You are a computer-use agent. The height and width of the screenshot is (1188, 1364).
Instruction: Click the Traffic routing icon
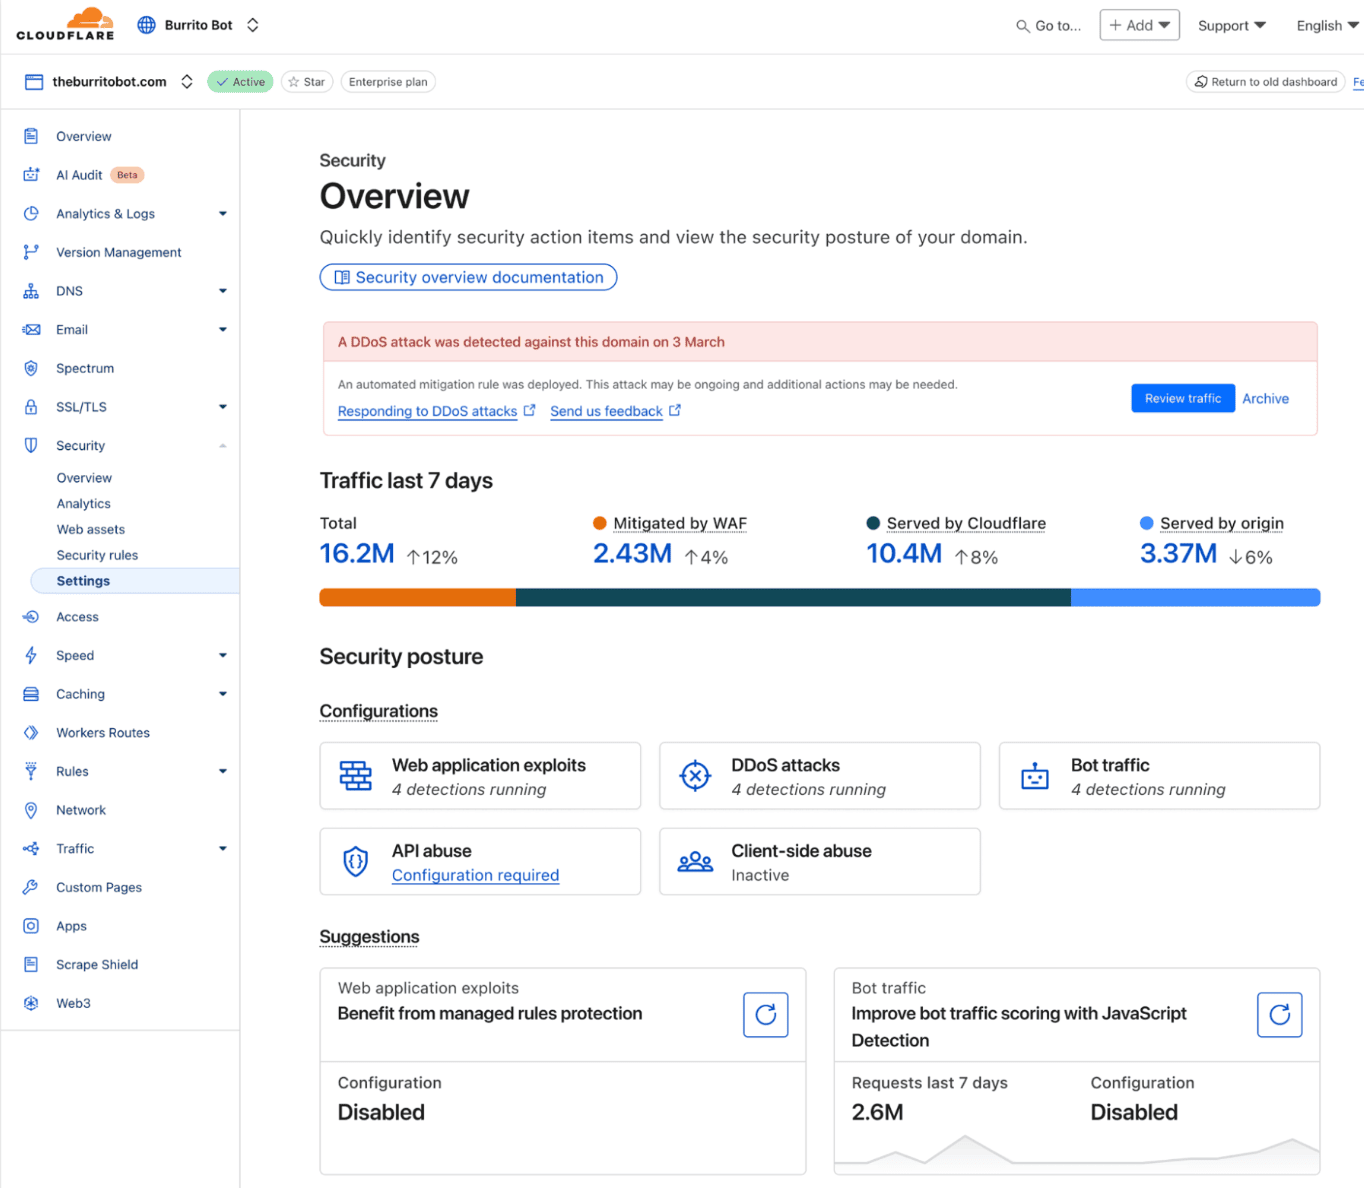31,848
